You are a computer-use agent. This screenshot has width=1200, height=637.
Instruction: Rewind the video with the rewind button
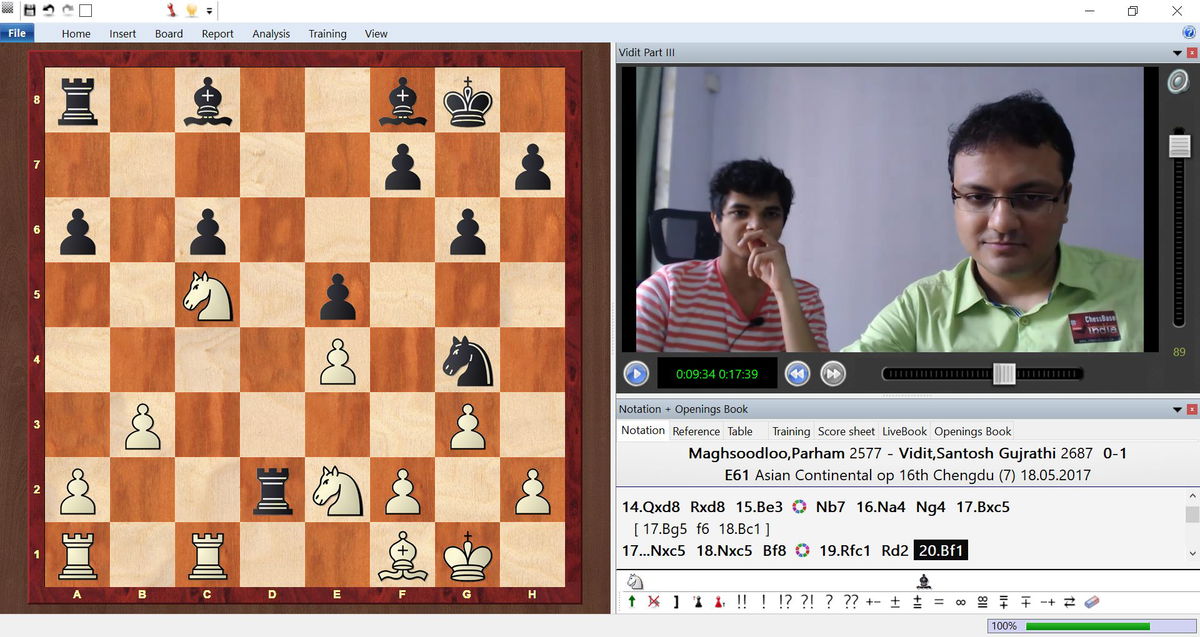coord(797,374)
